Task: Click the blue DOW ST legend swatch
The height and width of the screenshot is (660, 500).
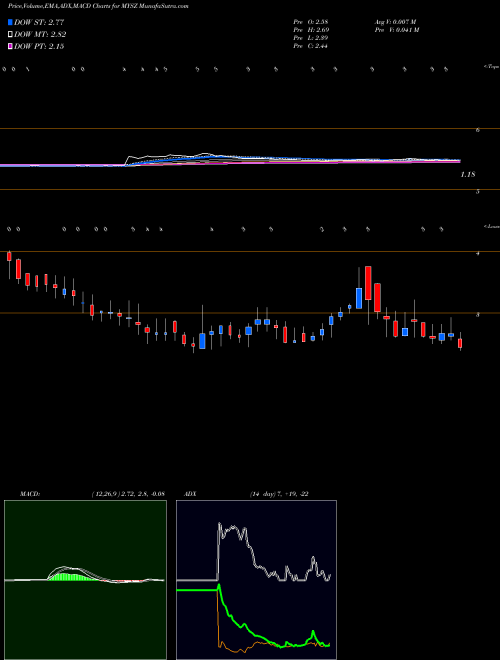Action: tap(10, 22)
